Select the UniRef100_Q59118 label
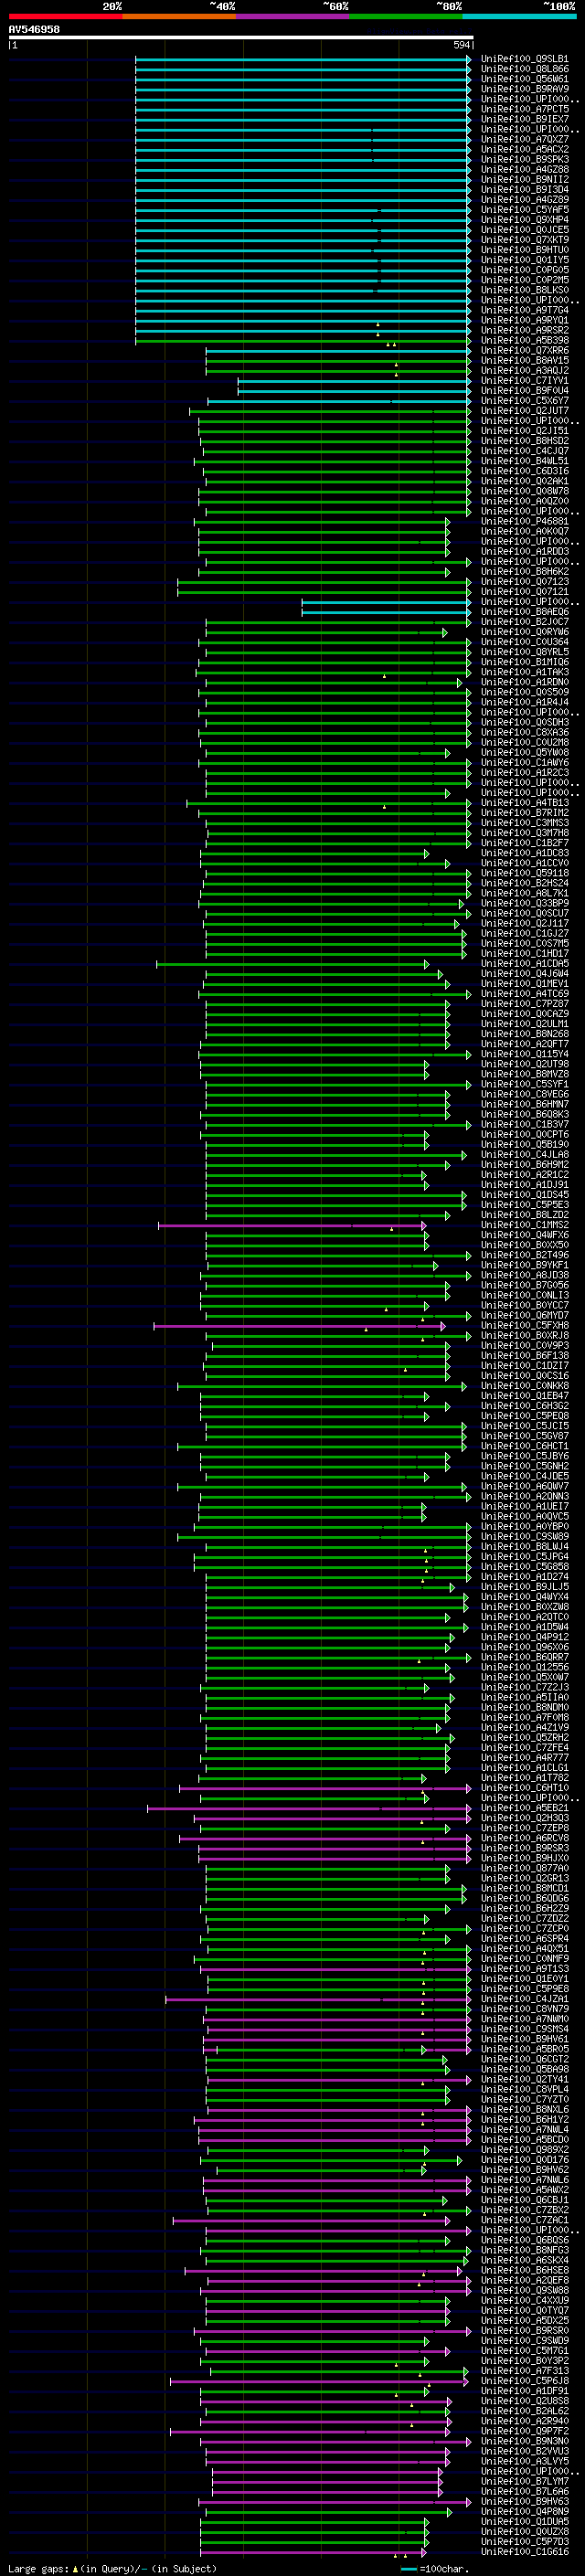This screenshot has width=585, height=2576. point(525,873)
